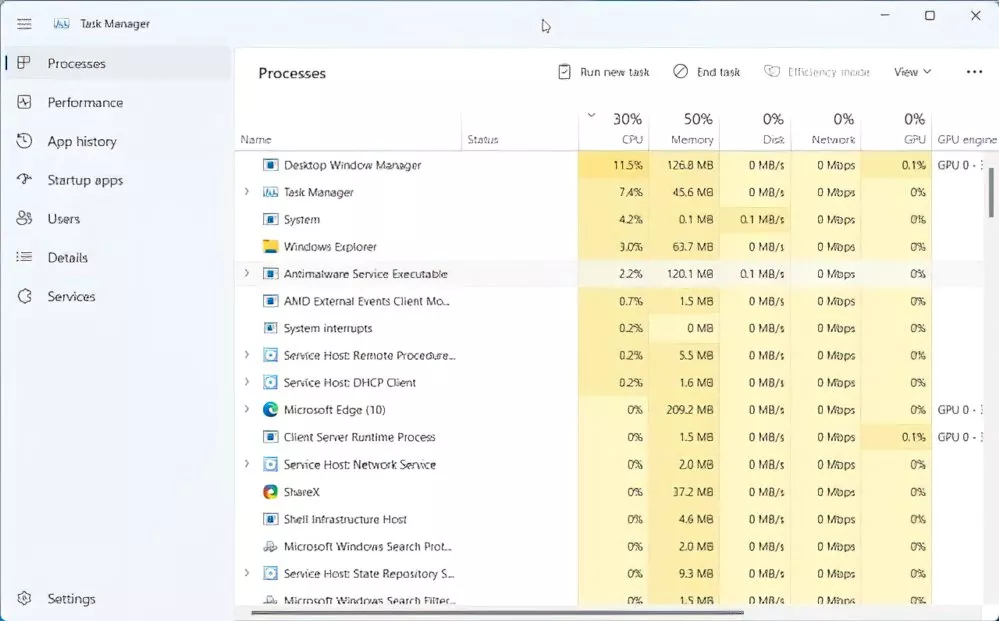Click the Desktop Window Manager process icon
The height and width of the screenshot is (621, 999).
(270, 165)
